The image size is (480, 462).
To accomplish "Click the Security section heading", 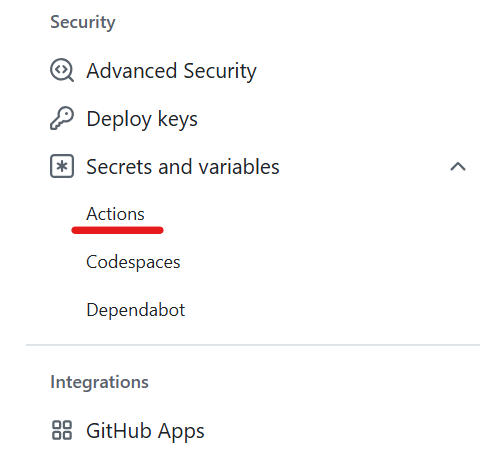I will click(83, 22).
